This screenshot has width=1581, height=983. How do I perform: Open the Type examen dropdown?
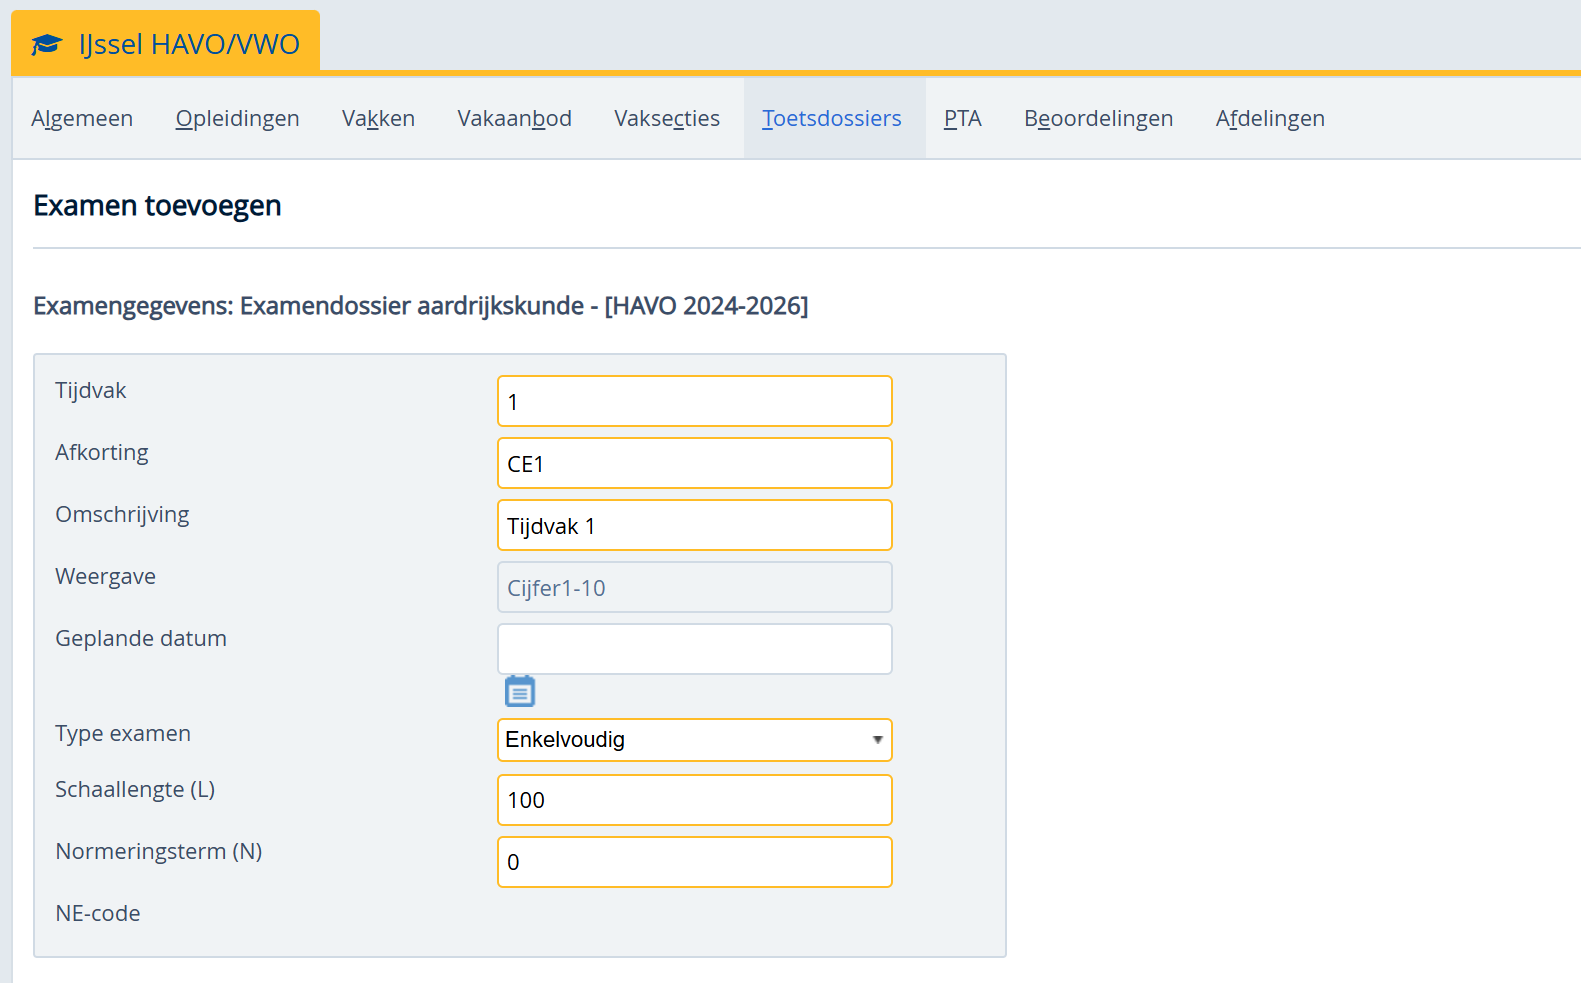tap(694, 740)
